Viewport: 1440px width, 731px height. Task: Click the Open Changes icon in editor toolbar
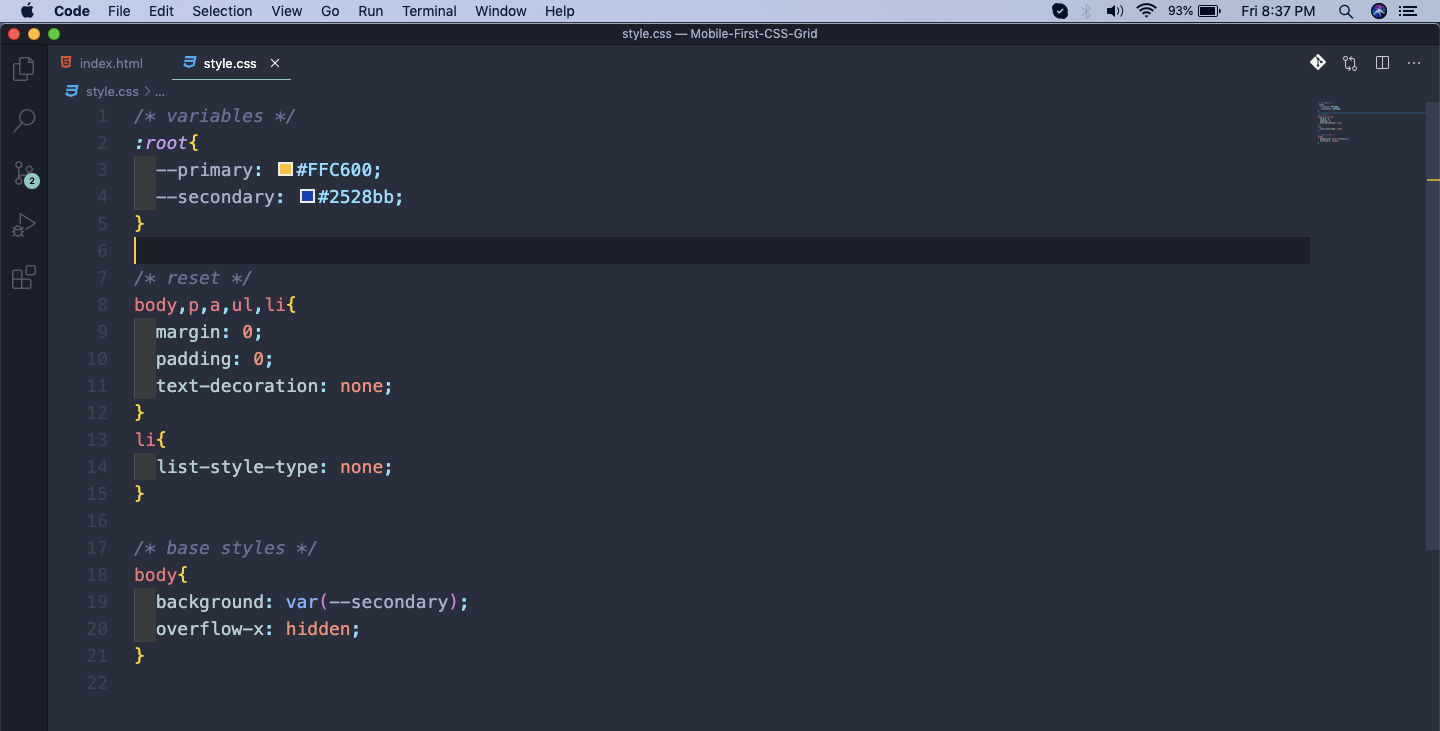[x=1350, y=63]
